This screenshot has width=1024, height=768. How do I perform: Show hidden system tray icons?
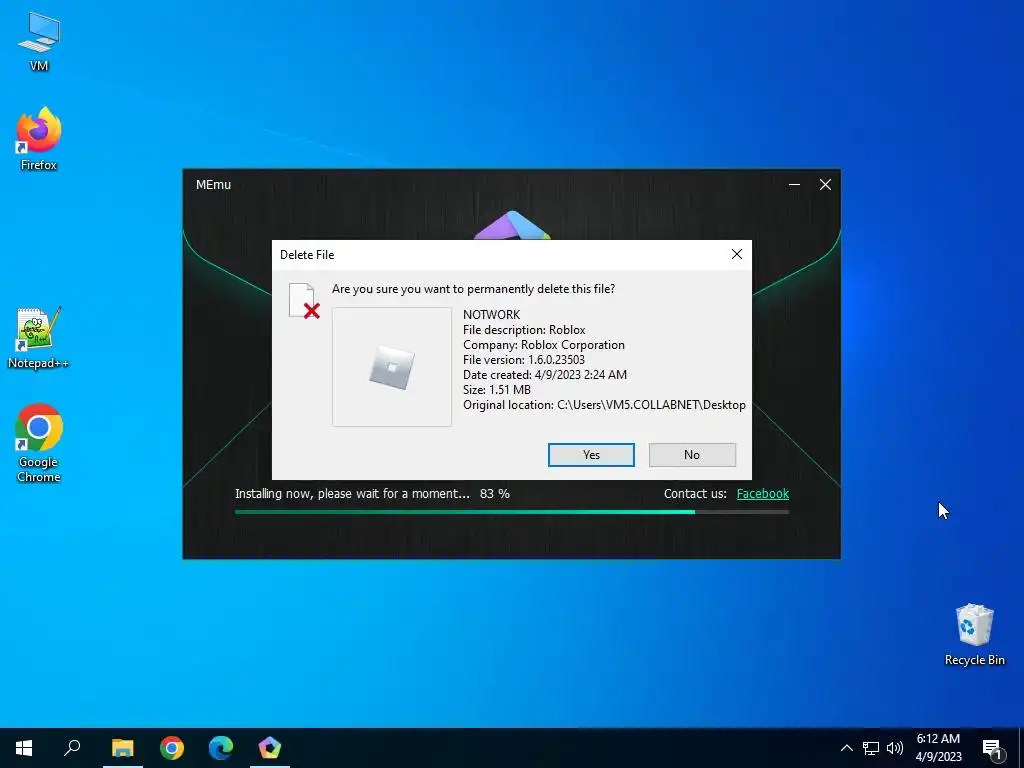(846, 748)
